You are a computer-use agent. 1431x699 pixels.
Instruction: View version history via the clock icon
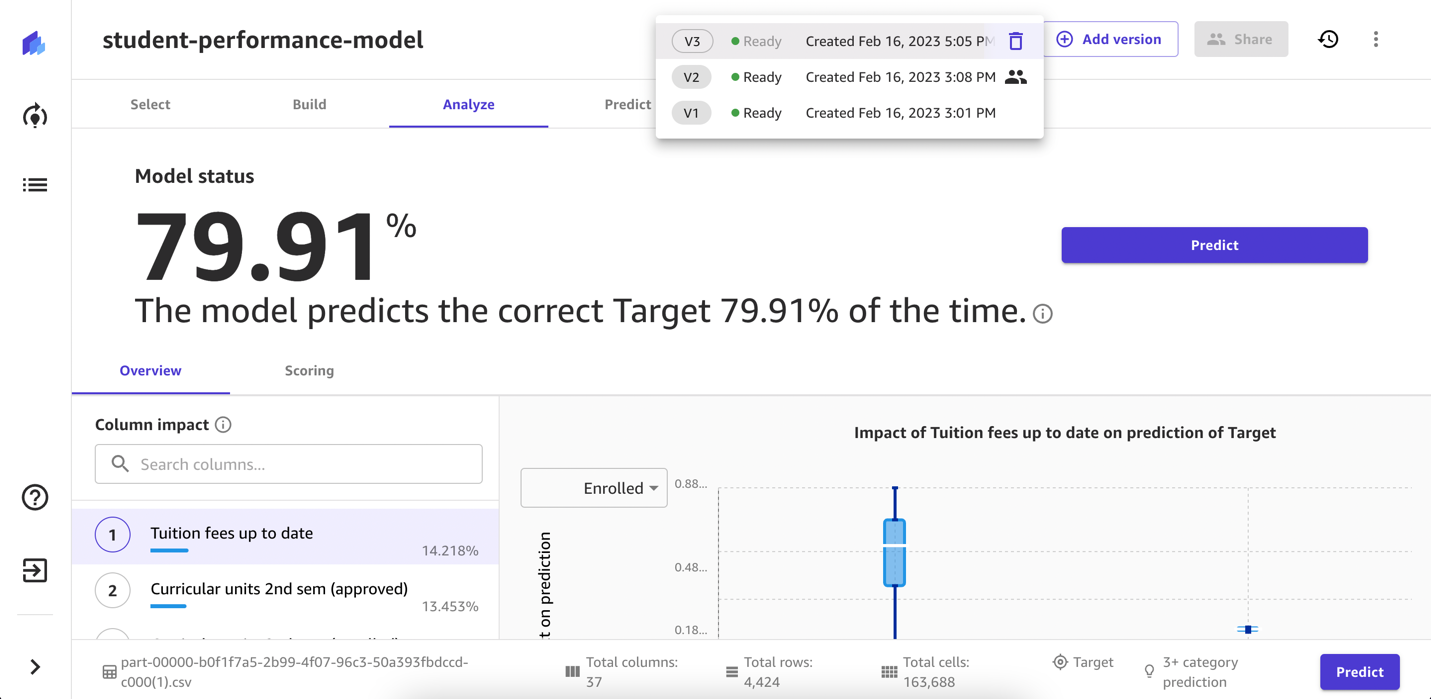tap(1328, 38)
